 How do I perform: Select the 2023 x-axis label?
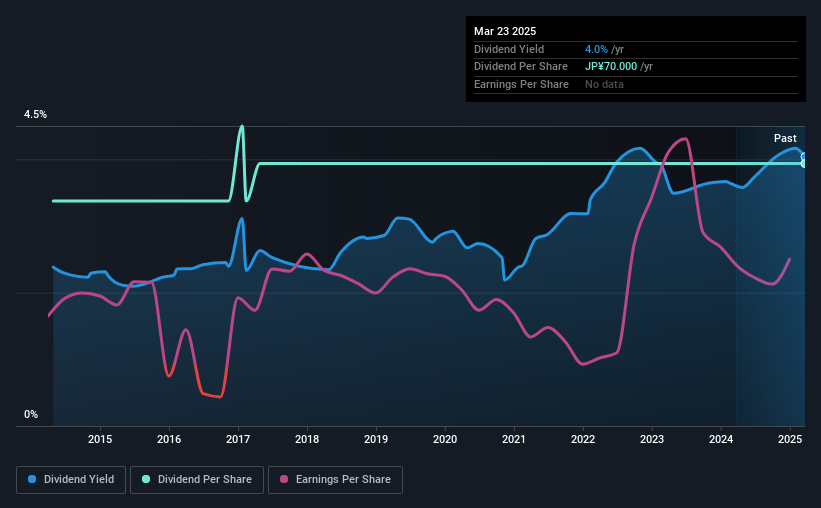click(x=652, y=439)
